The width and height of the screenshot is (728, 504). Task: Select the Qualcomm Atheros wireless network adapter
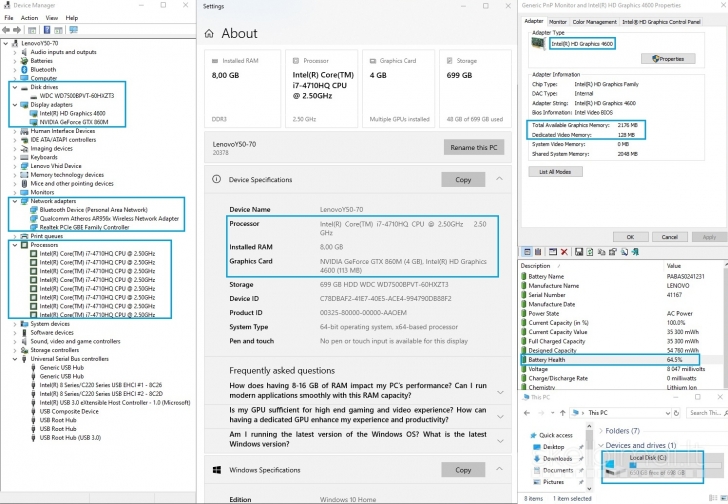pyautogui.click(x=109, y=218)
